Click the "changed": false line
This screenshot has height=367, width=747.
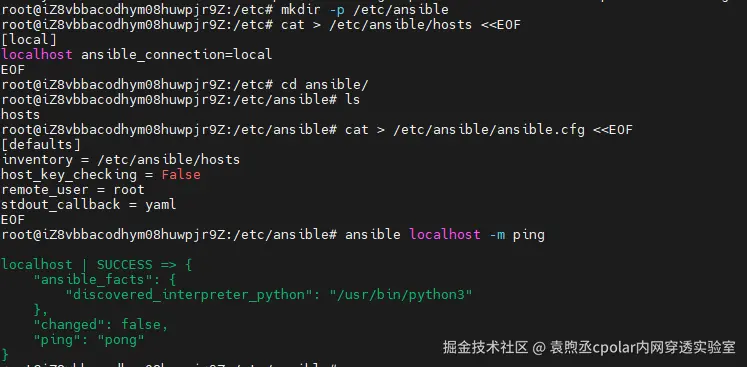pos(101,325)
